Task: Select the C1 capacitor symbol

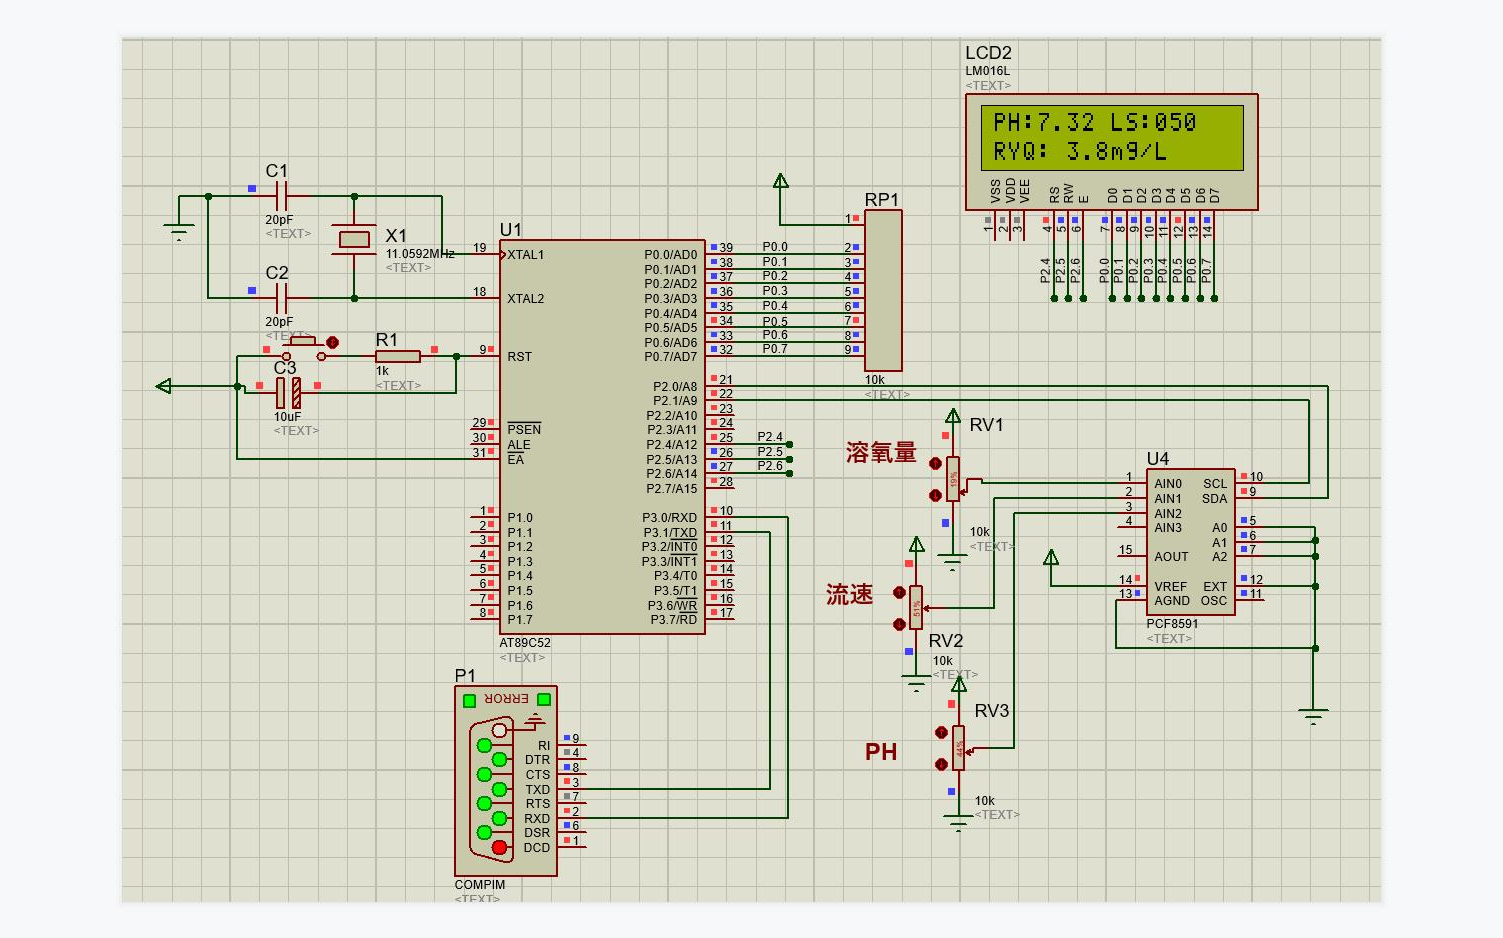Action: pyautogui.click(x=281, y=196)
